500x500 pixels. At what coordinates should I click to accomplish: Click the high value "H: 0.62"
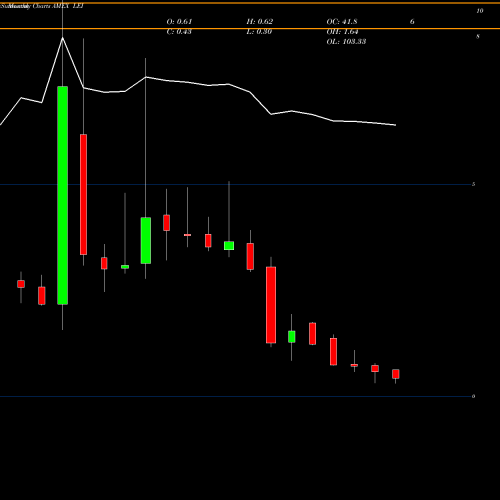(260, 22)
